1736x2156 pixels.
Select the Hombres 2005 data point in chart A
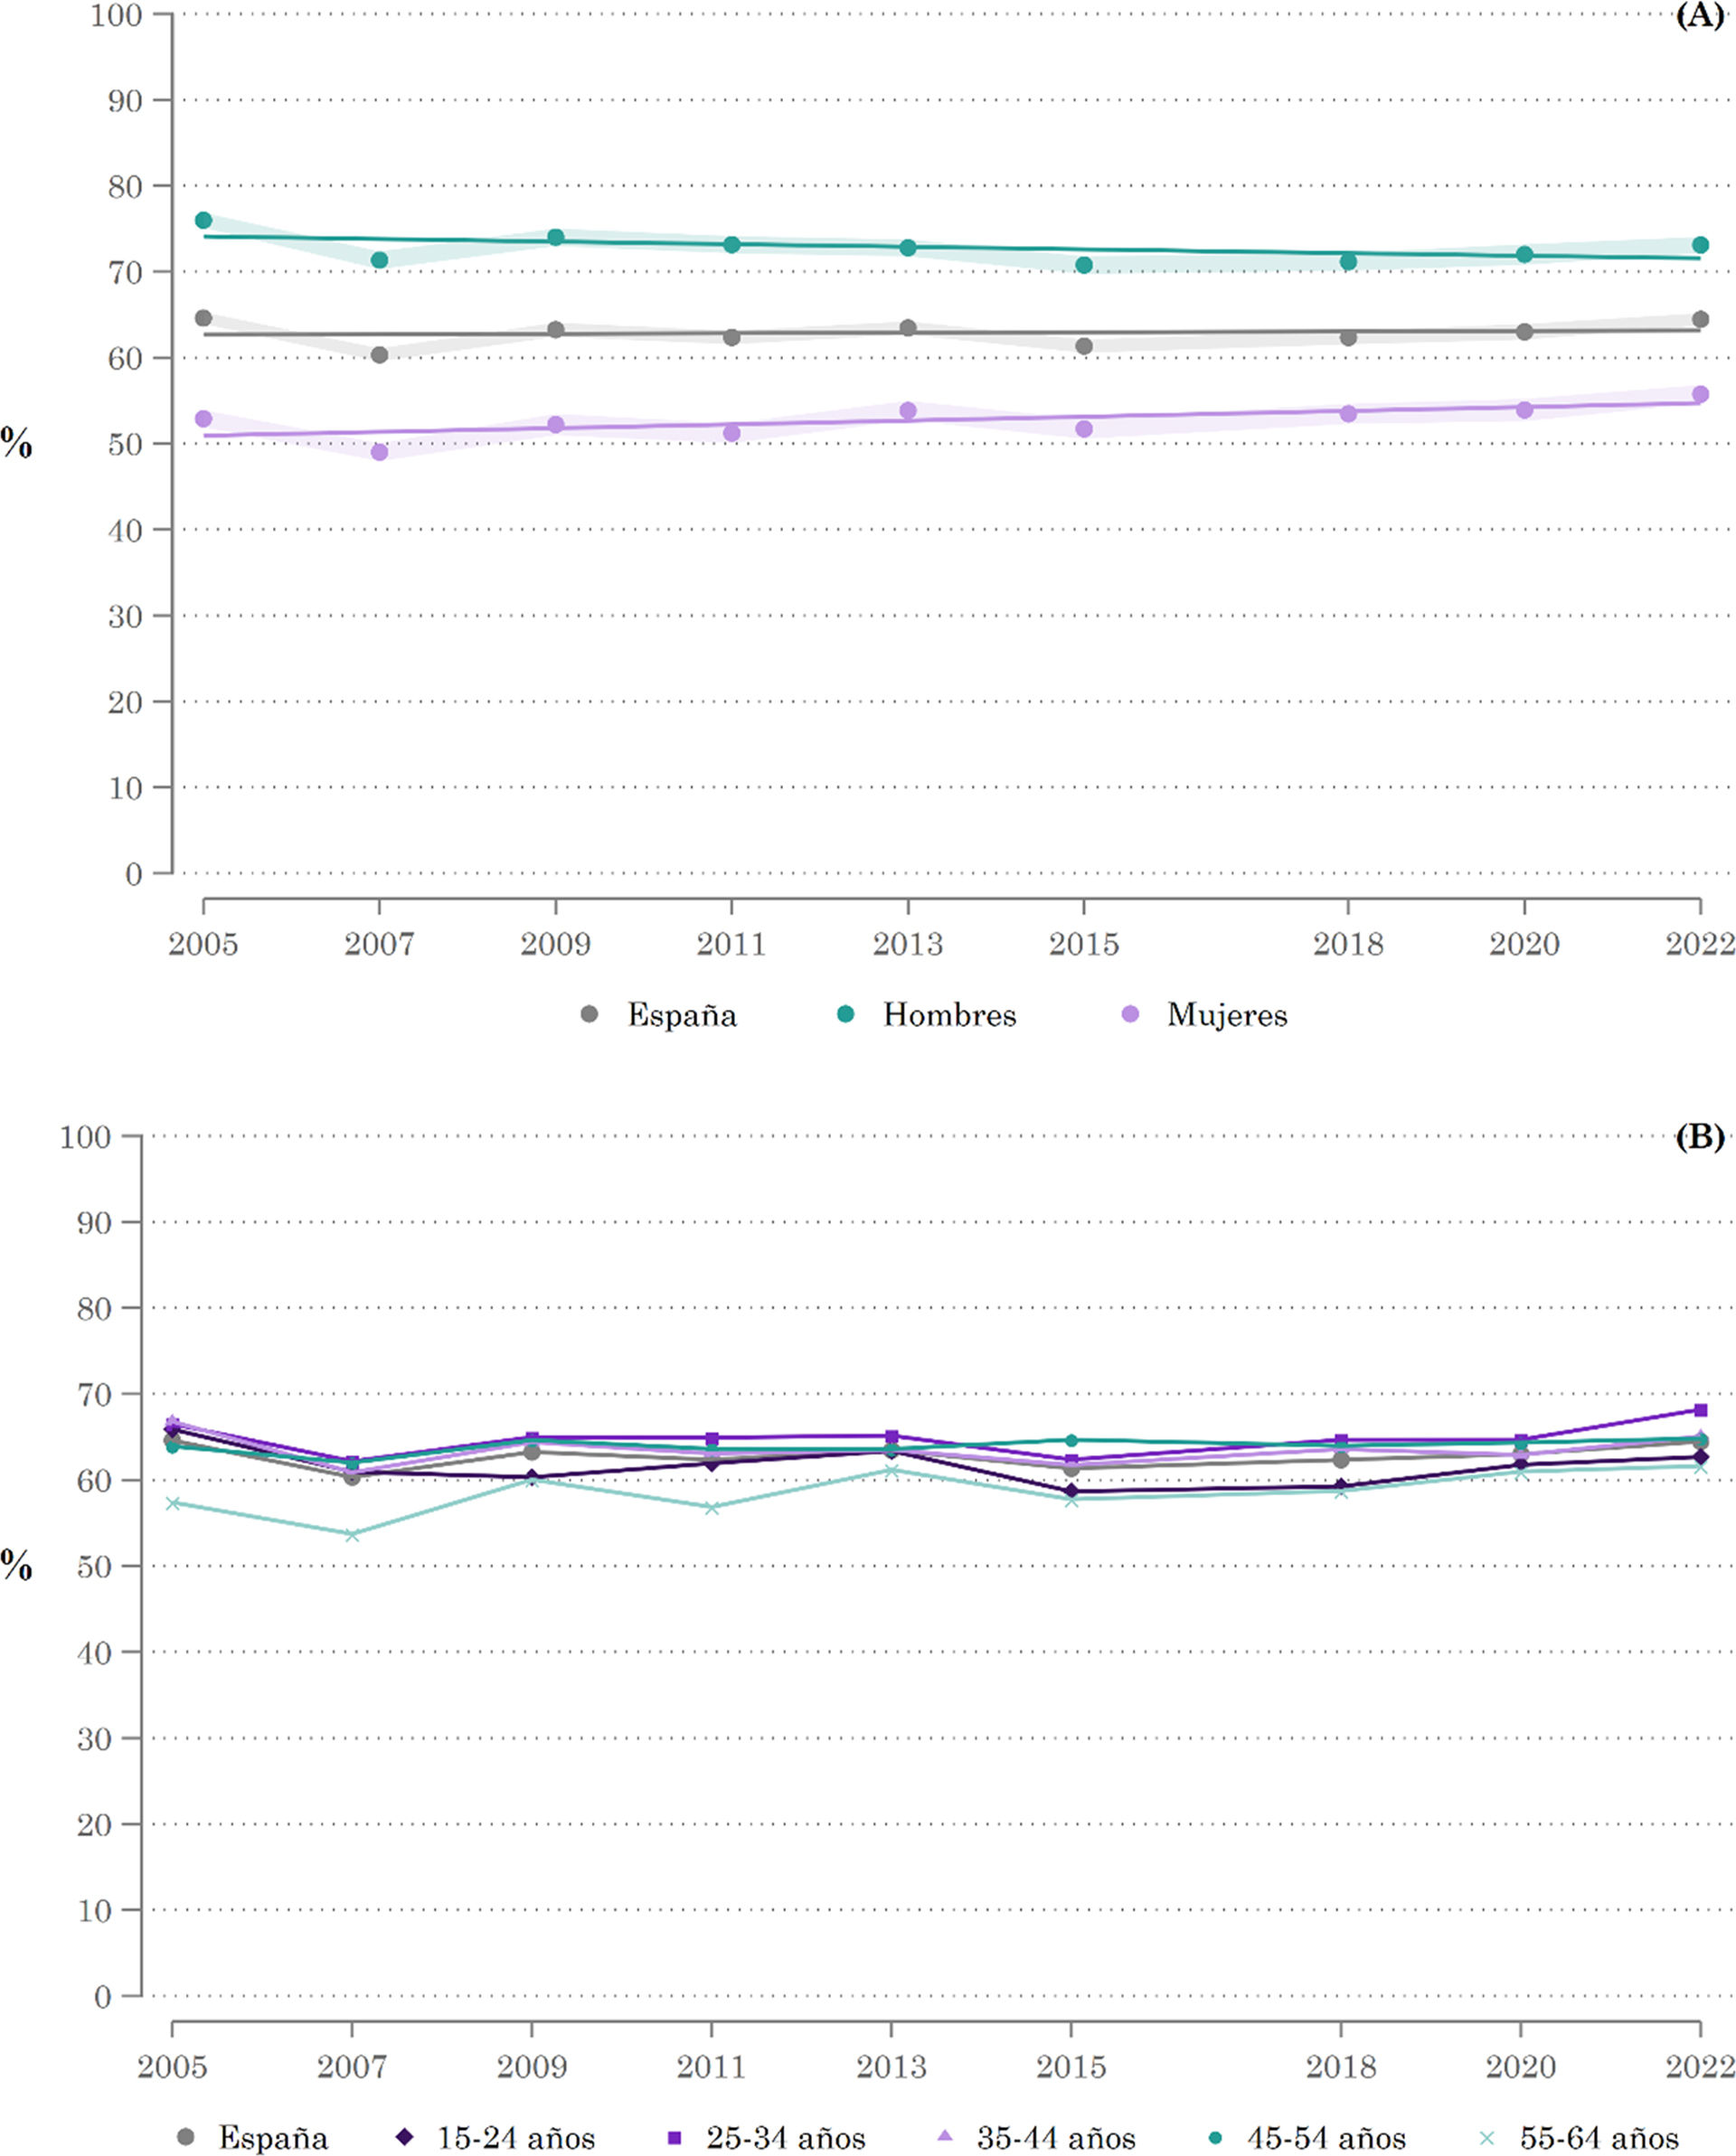(x=203, y=220)
